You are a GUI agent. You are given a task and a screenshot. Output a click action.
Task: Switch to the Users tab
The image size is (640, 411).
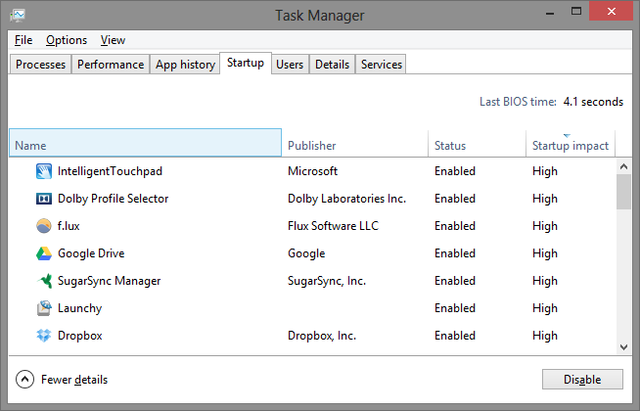[290, 64]
